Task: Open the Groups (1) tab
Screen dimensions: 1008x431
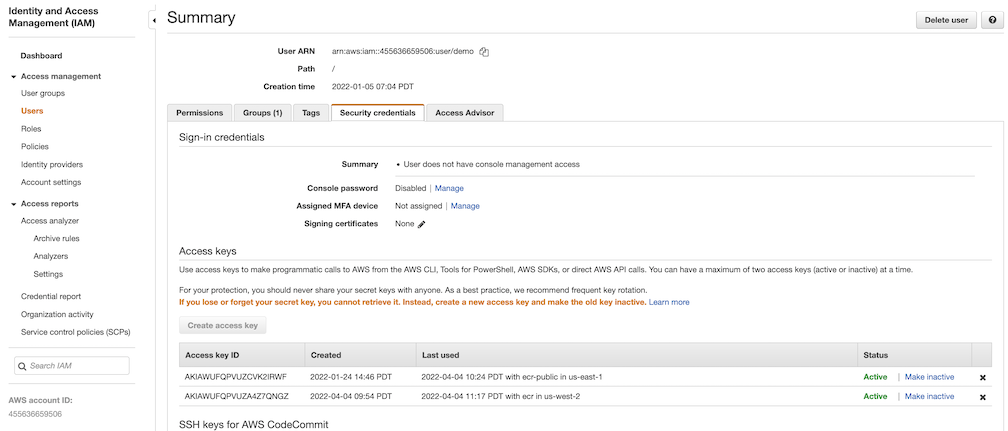Action: pyautogui.click(x=263, y=113)
